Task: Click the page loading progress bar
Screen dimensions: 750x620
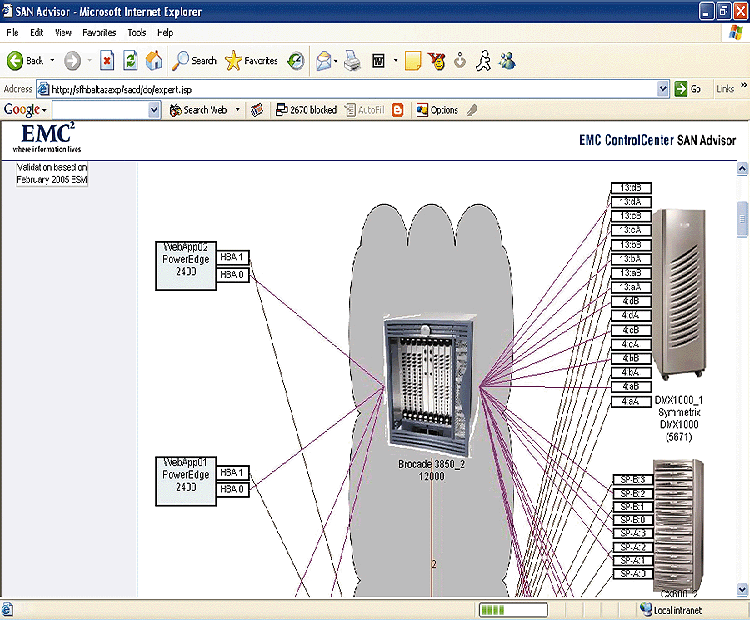Action: 513,610
